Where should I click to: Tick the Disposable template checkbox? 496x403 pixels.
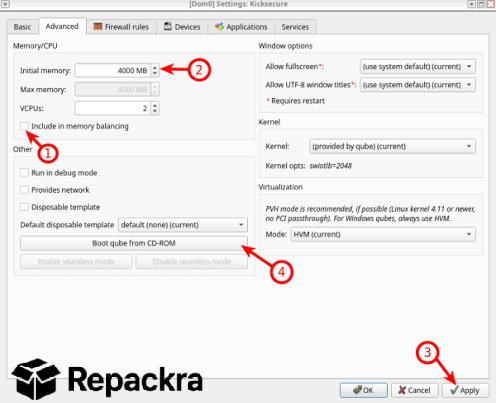point(24,207)
